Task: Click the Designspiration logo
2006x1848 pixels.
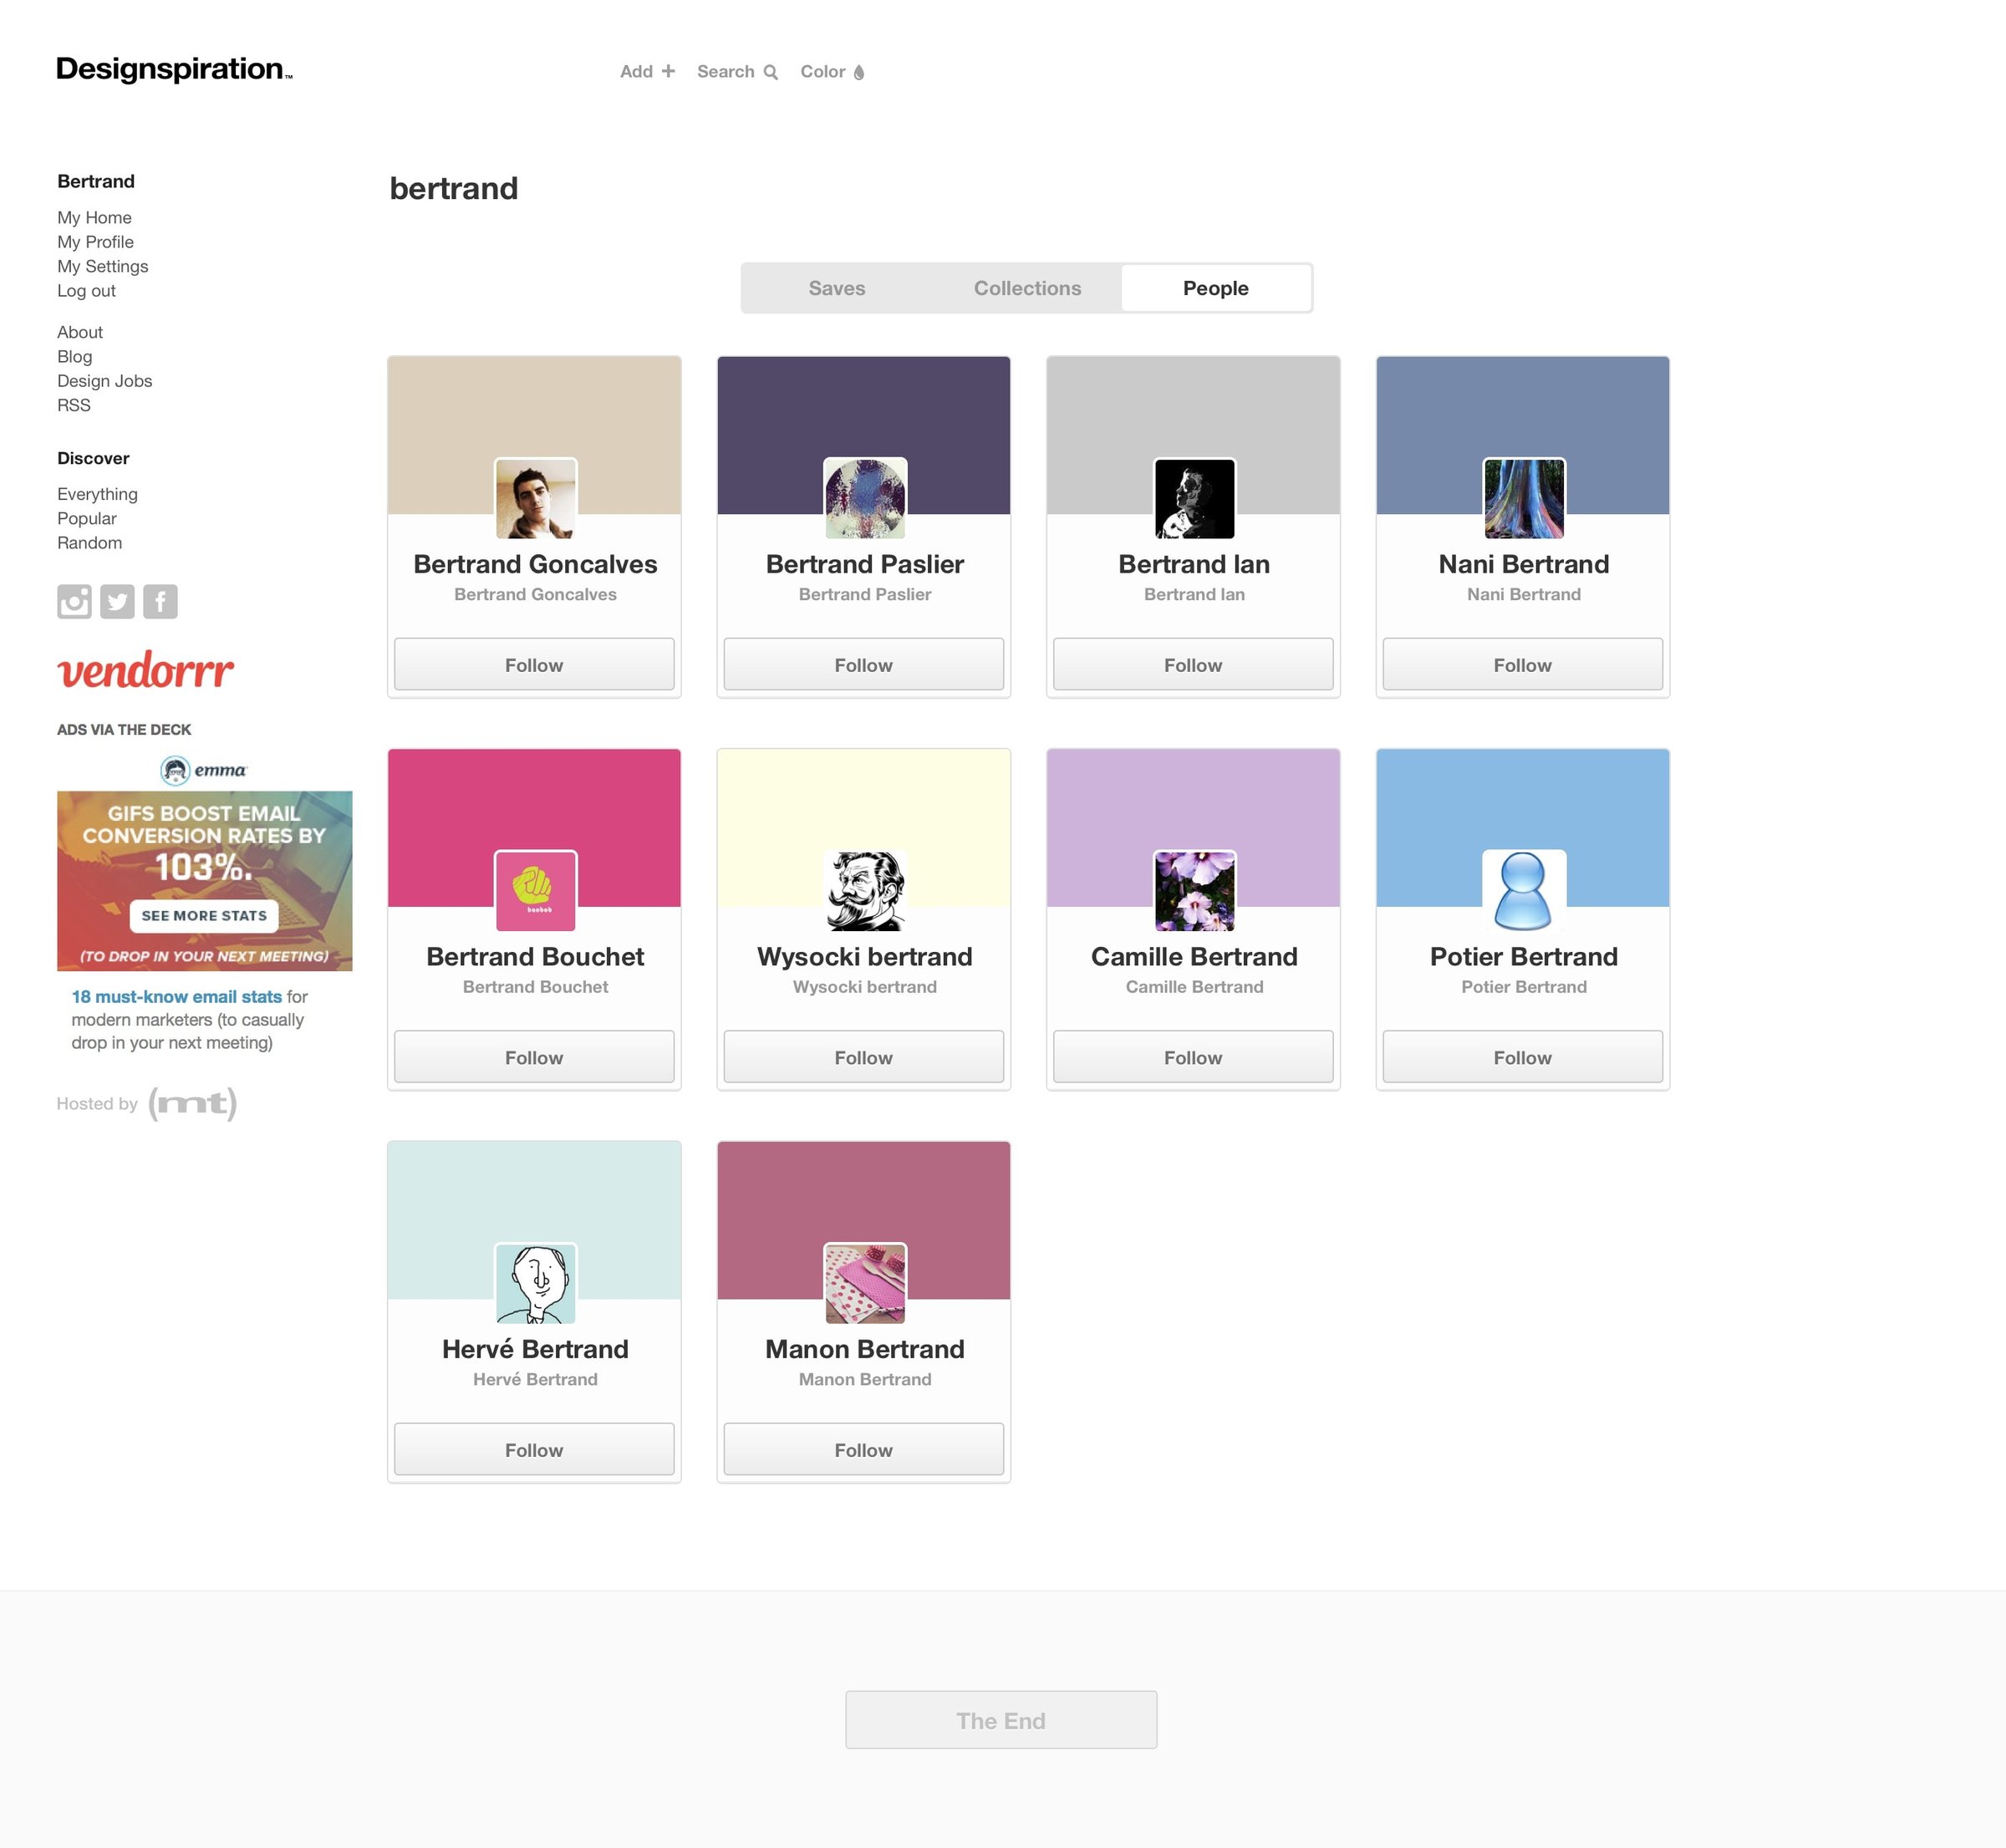Action: tap(174, 69)
